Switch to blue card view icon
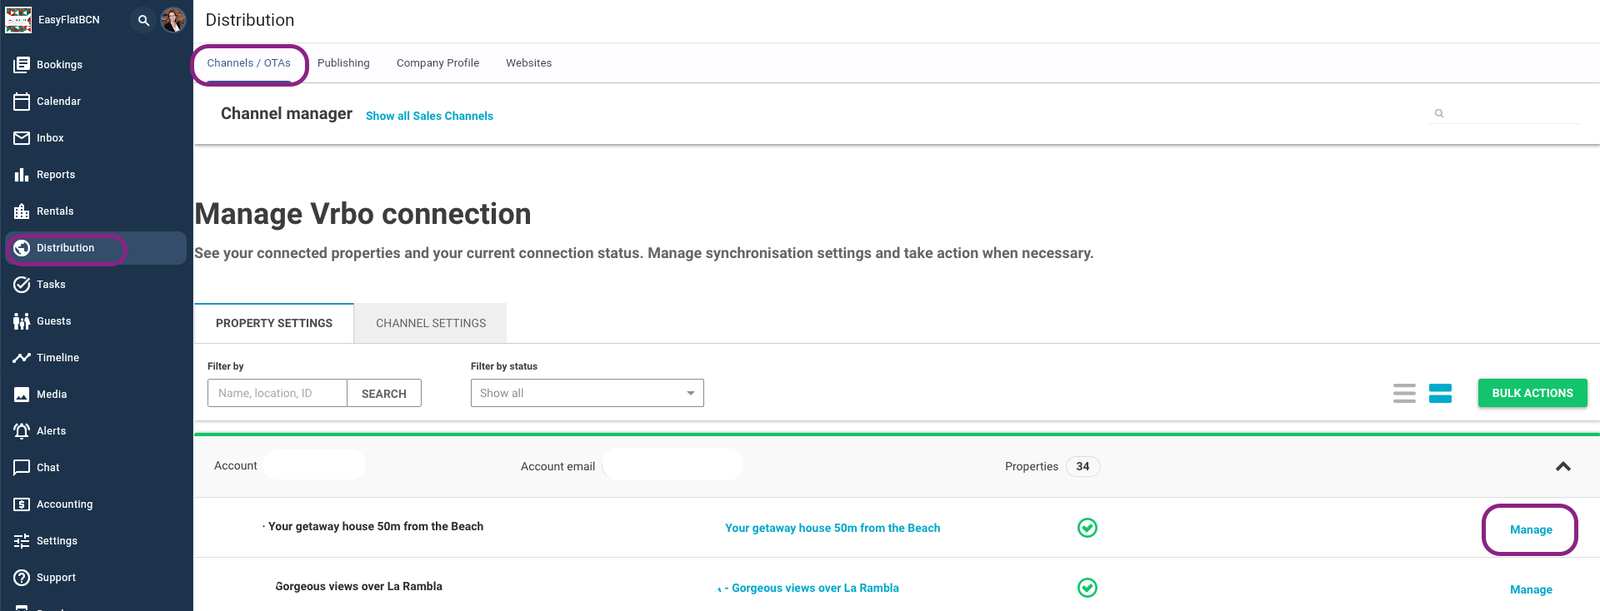Screen dimensions: 1600x611 (x=1440, y=393)
